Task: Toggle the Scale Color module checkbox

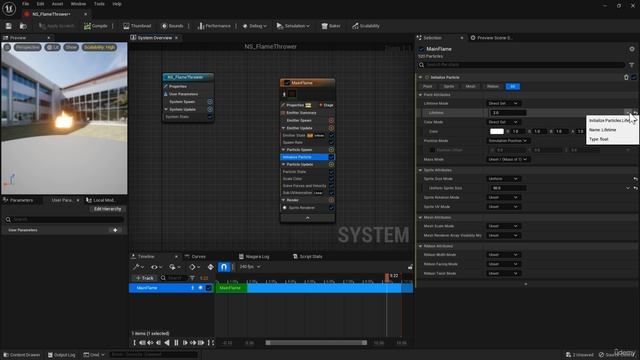Action: [331, 179]
